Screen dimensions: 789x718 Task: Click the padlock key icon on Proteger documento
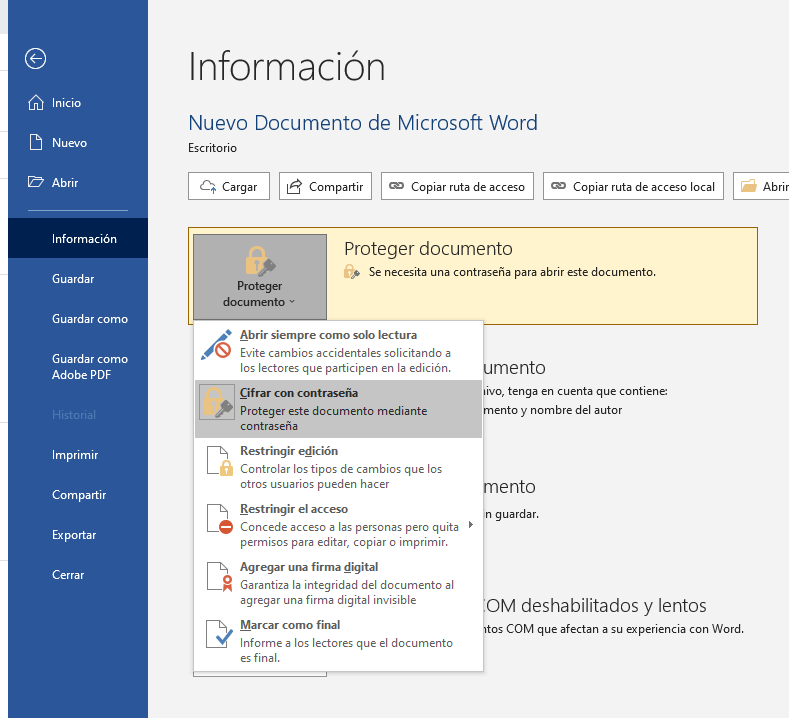(x=260, y=261)
